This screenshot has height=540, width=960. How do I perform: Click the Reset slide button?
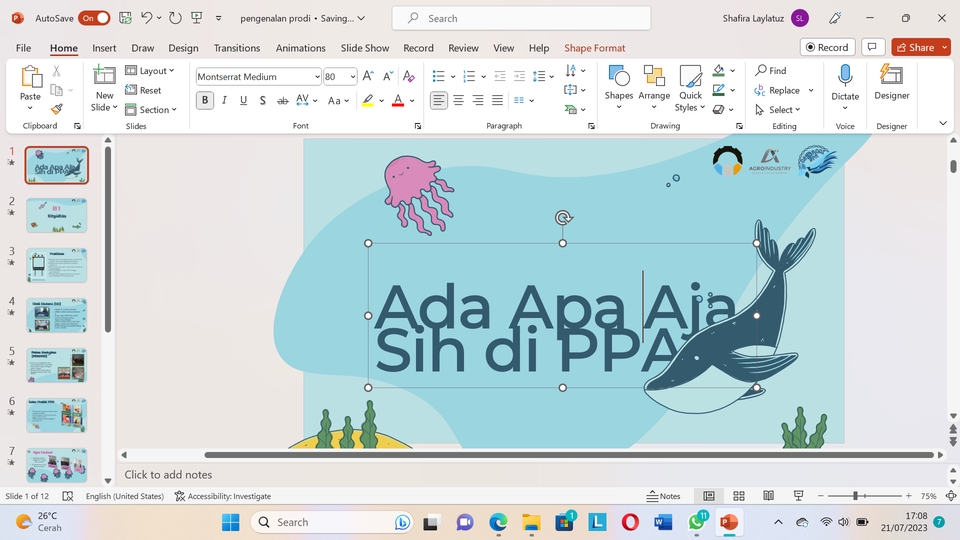(143, 90)
